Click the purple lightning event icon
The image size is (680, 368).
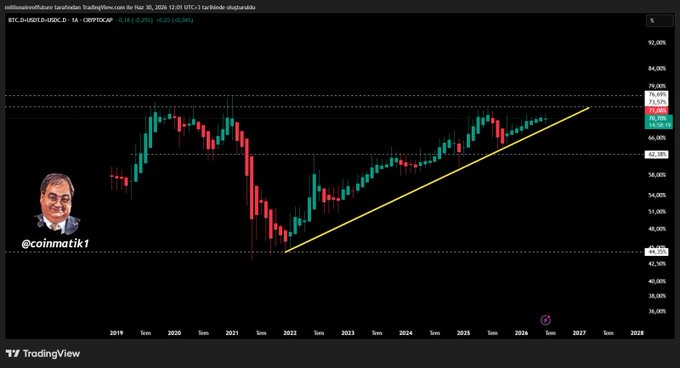click(546, 320)
